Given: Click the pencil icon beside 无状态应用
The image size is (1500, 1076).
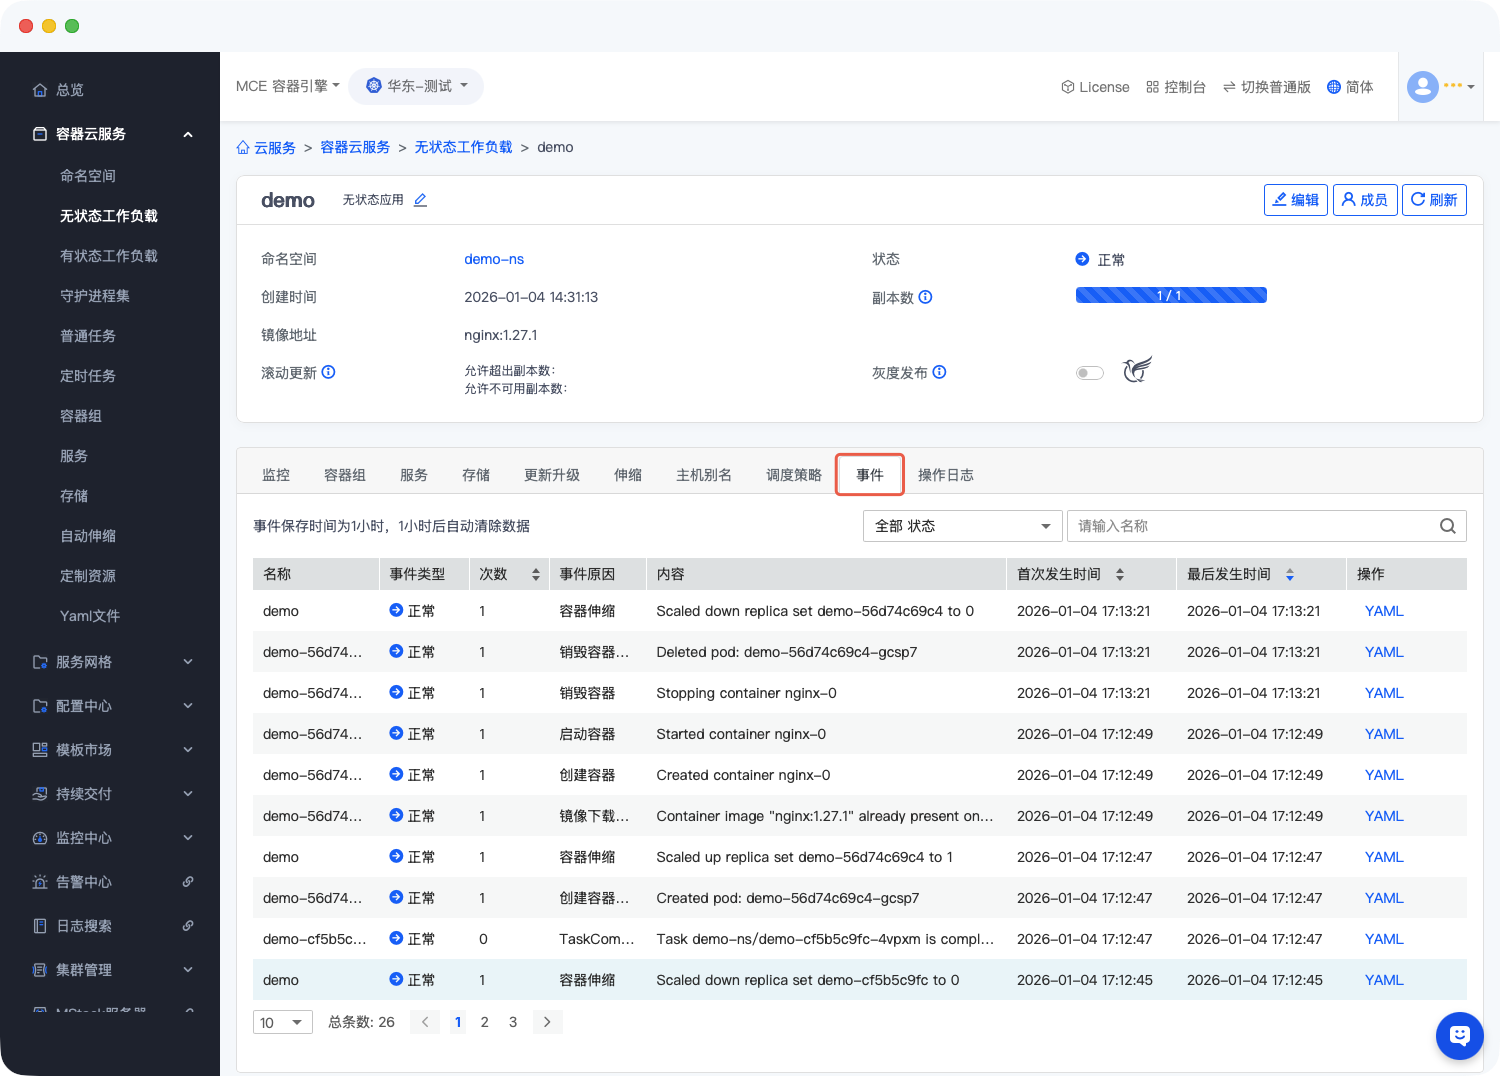Looking at the screenshot, I should click(420, 200).
